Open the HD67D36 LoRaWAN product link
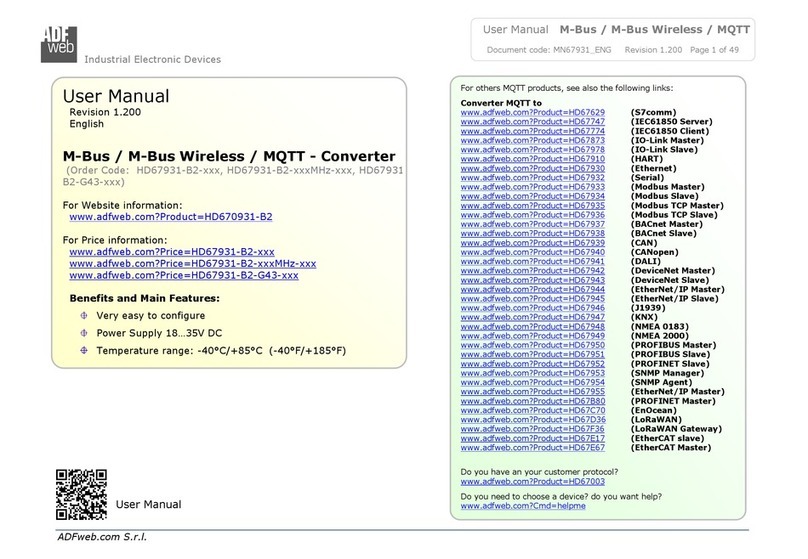808x559 pixels. [533, 419]
